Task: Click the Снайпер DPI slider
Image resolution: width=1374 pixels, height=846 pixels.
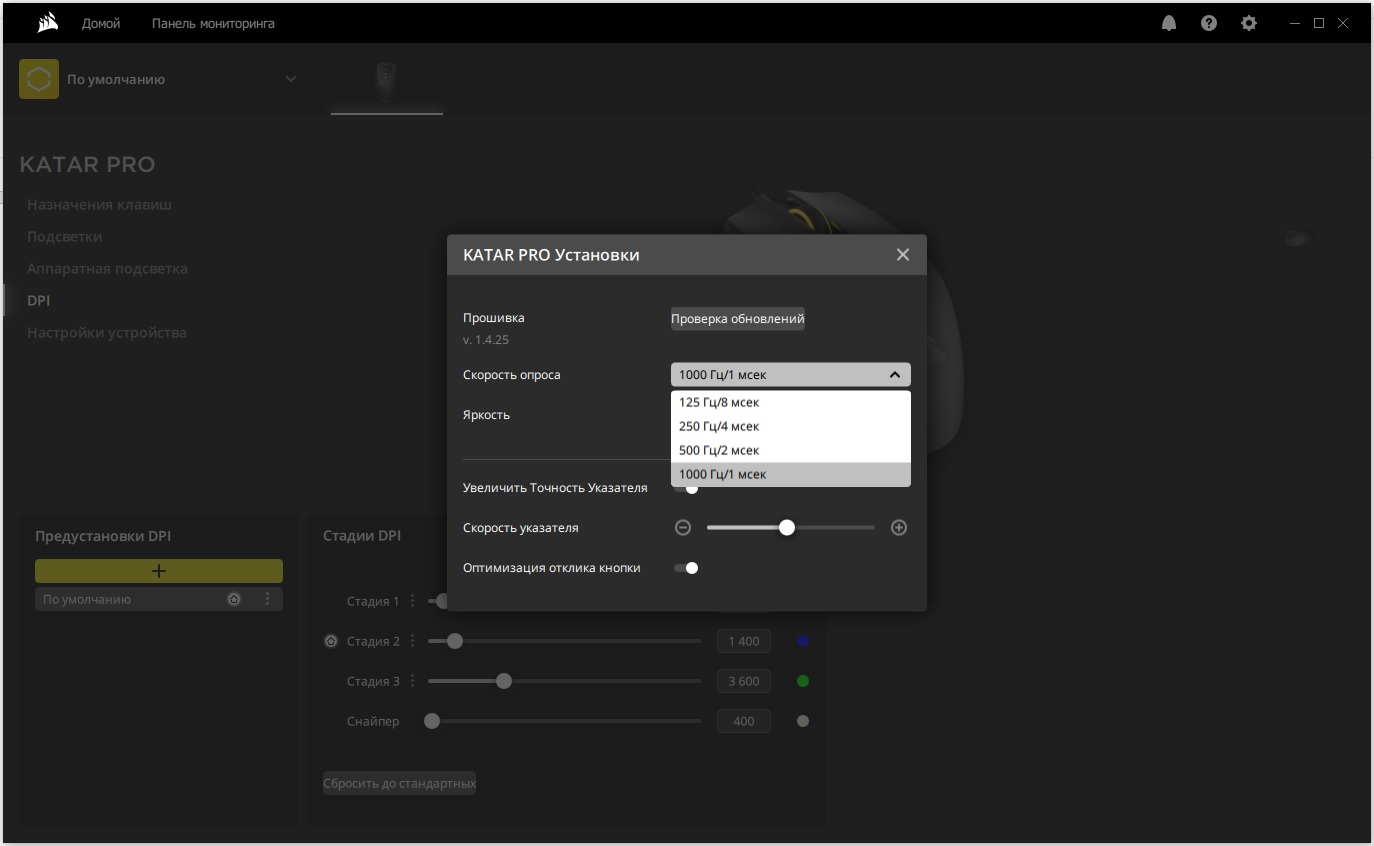Action: 564,721
